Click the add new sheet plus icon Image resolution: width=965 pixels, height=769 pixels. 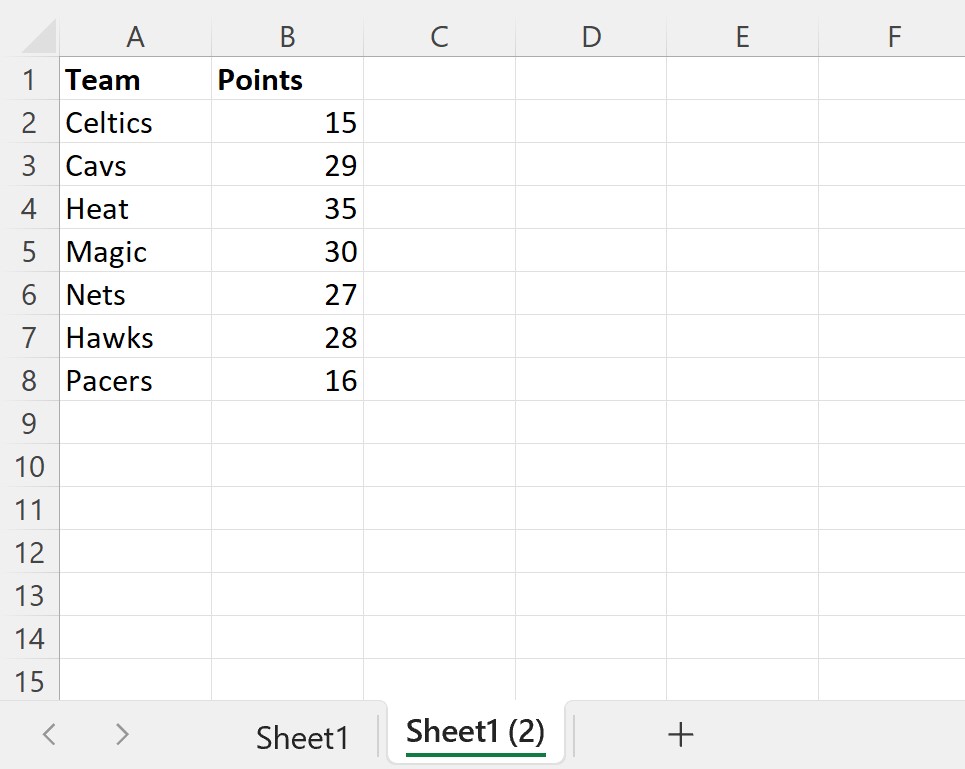(x=680, y=735)
